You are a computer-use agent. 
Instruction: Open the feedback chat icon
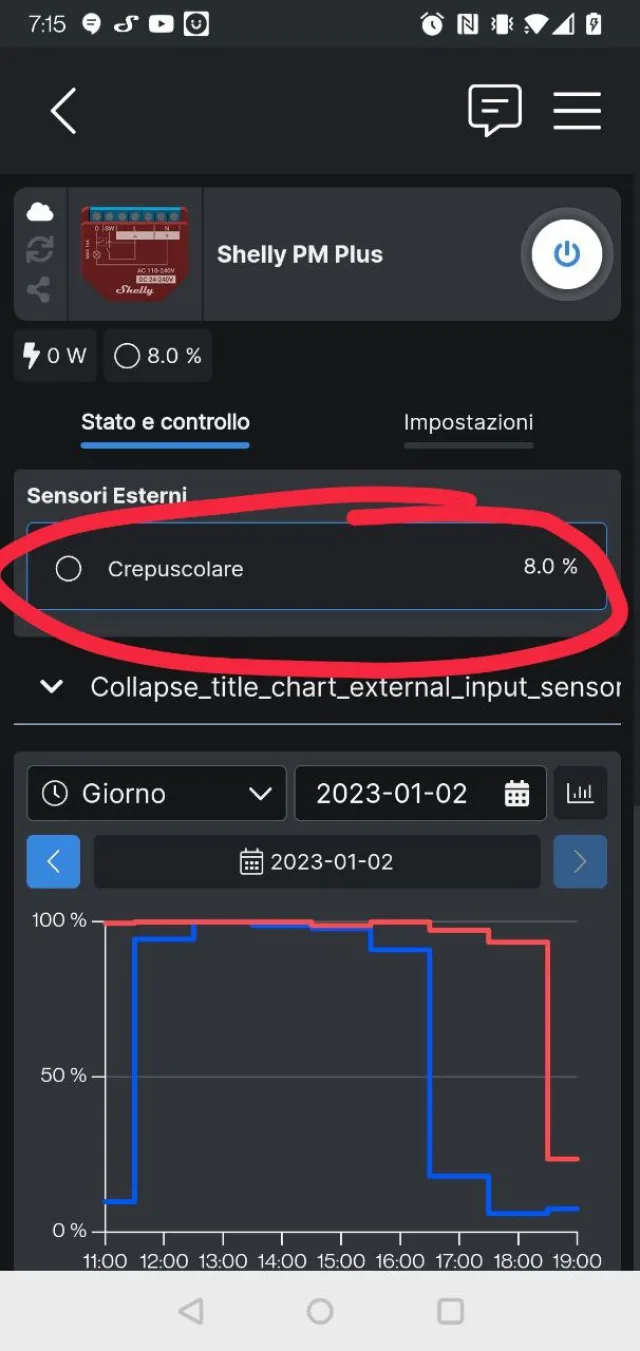coord(495,110)
